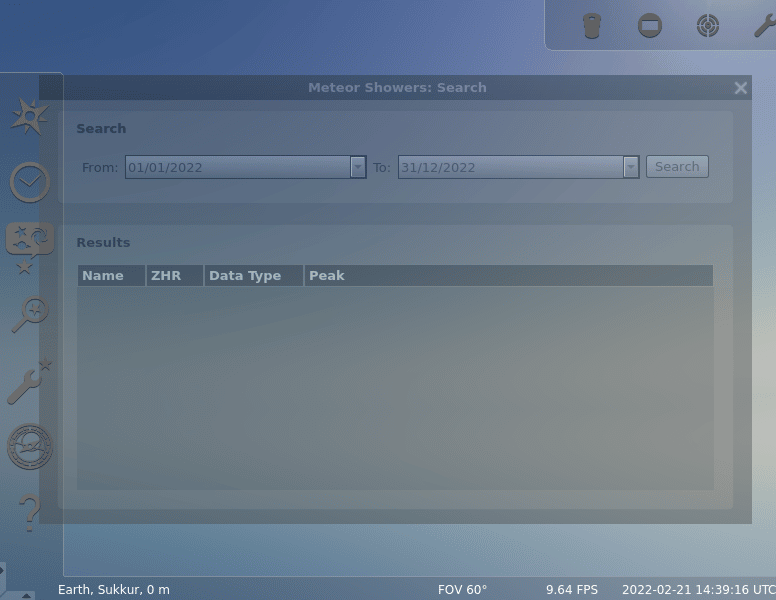Click the Earth, Sukkur location text
The width and height of the screenshot is (776, 600).
tap(114, 590)
